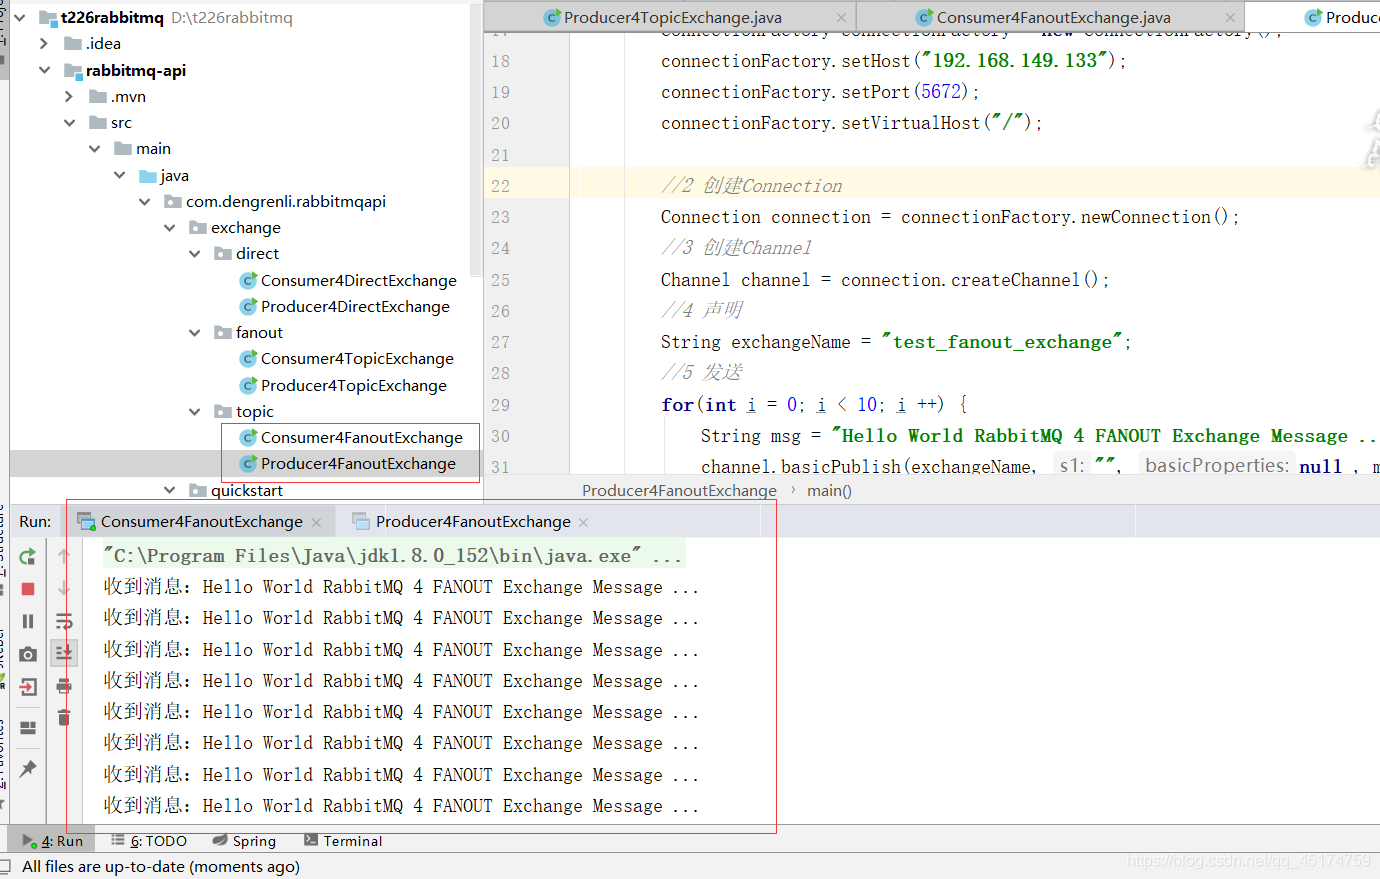Screen dimensions: 1380x879
Task: Close Producer4FanoutExchange run tab
Action: [x=584, y=522]
